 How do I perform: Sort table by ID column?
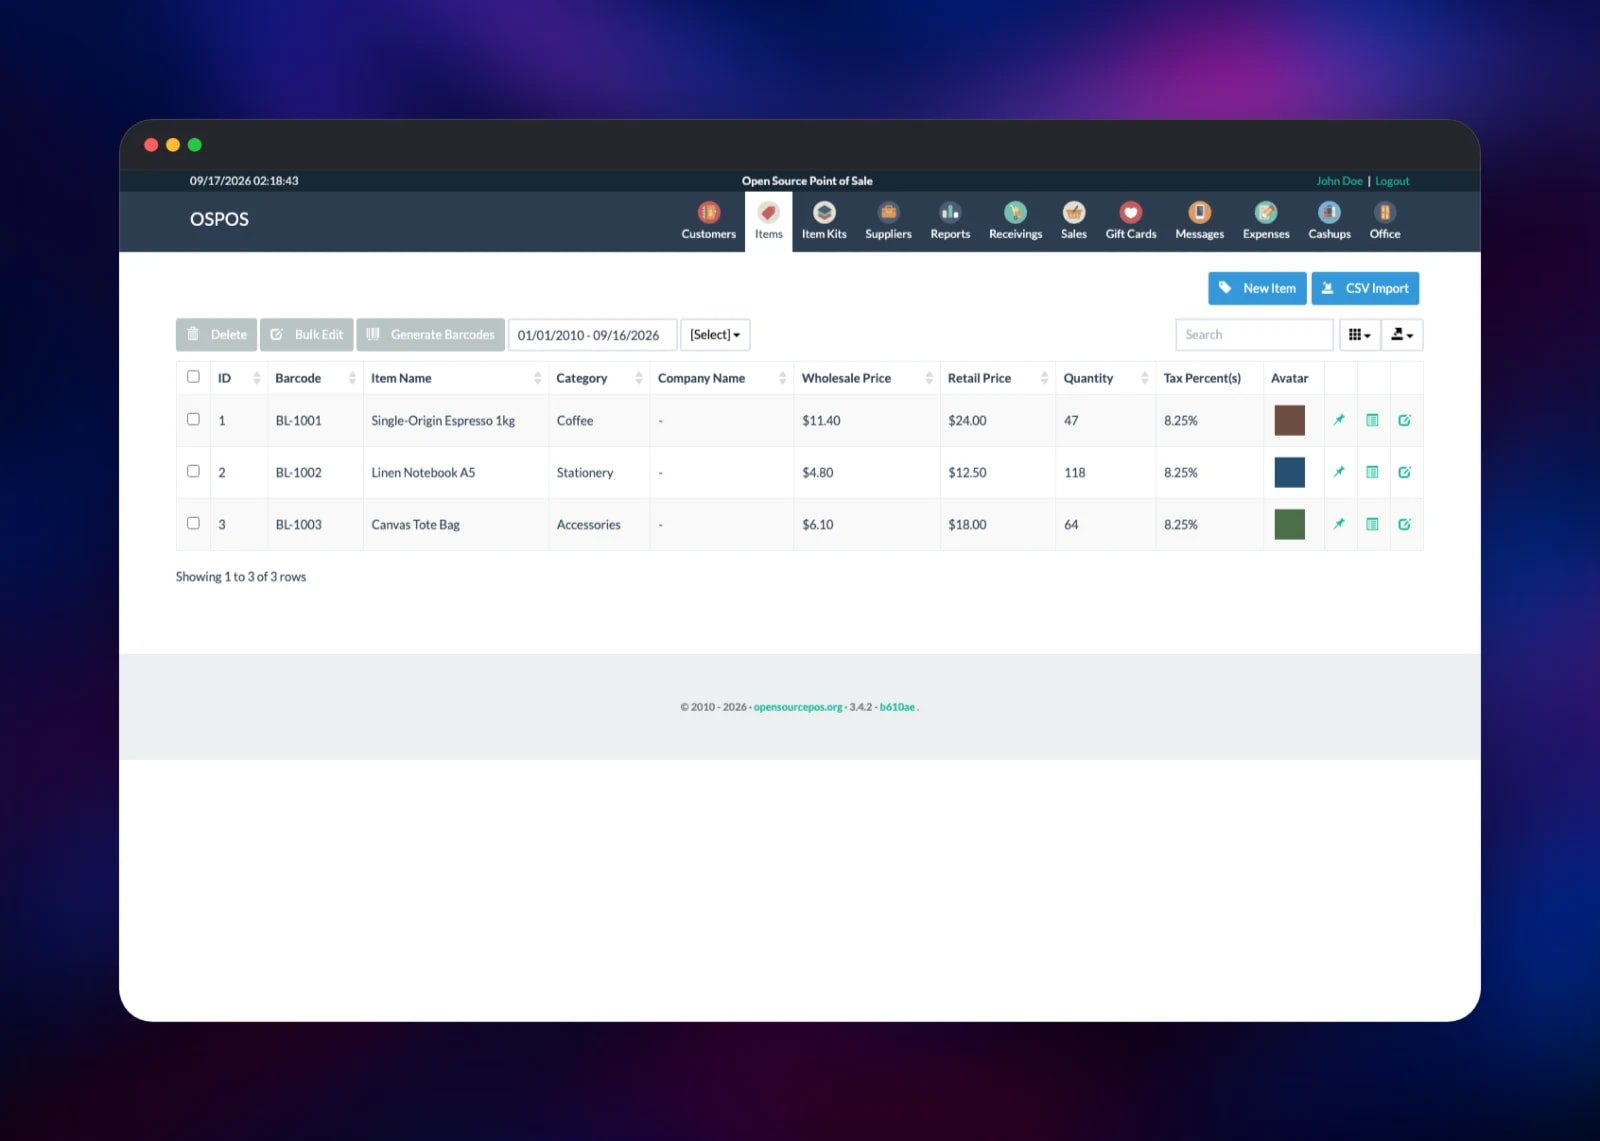239,378
